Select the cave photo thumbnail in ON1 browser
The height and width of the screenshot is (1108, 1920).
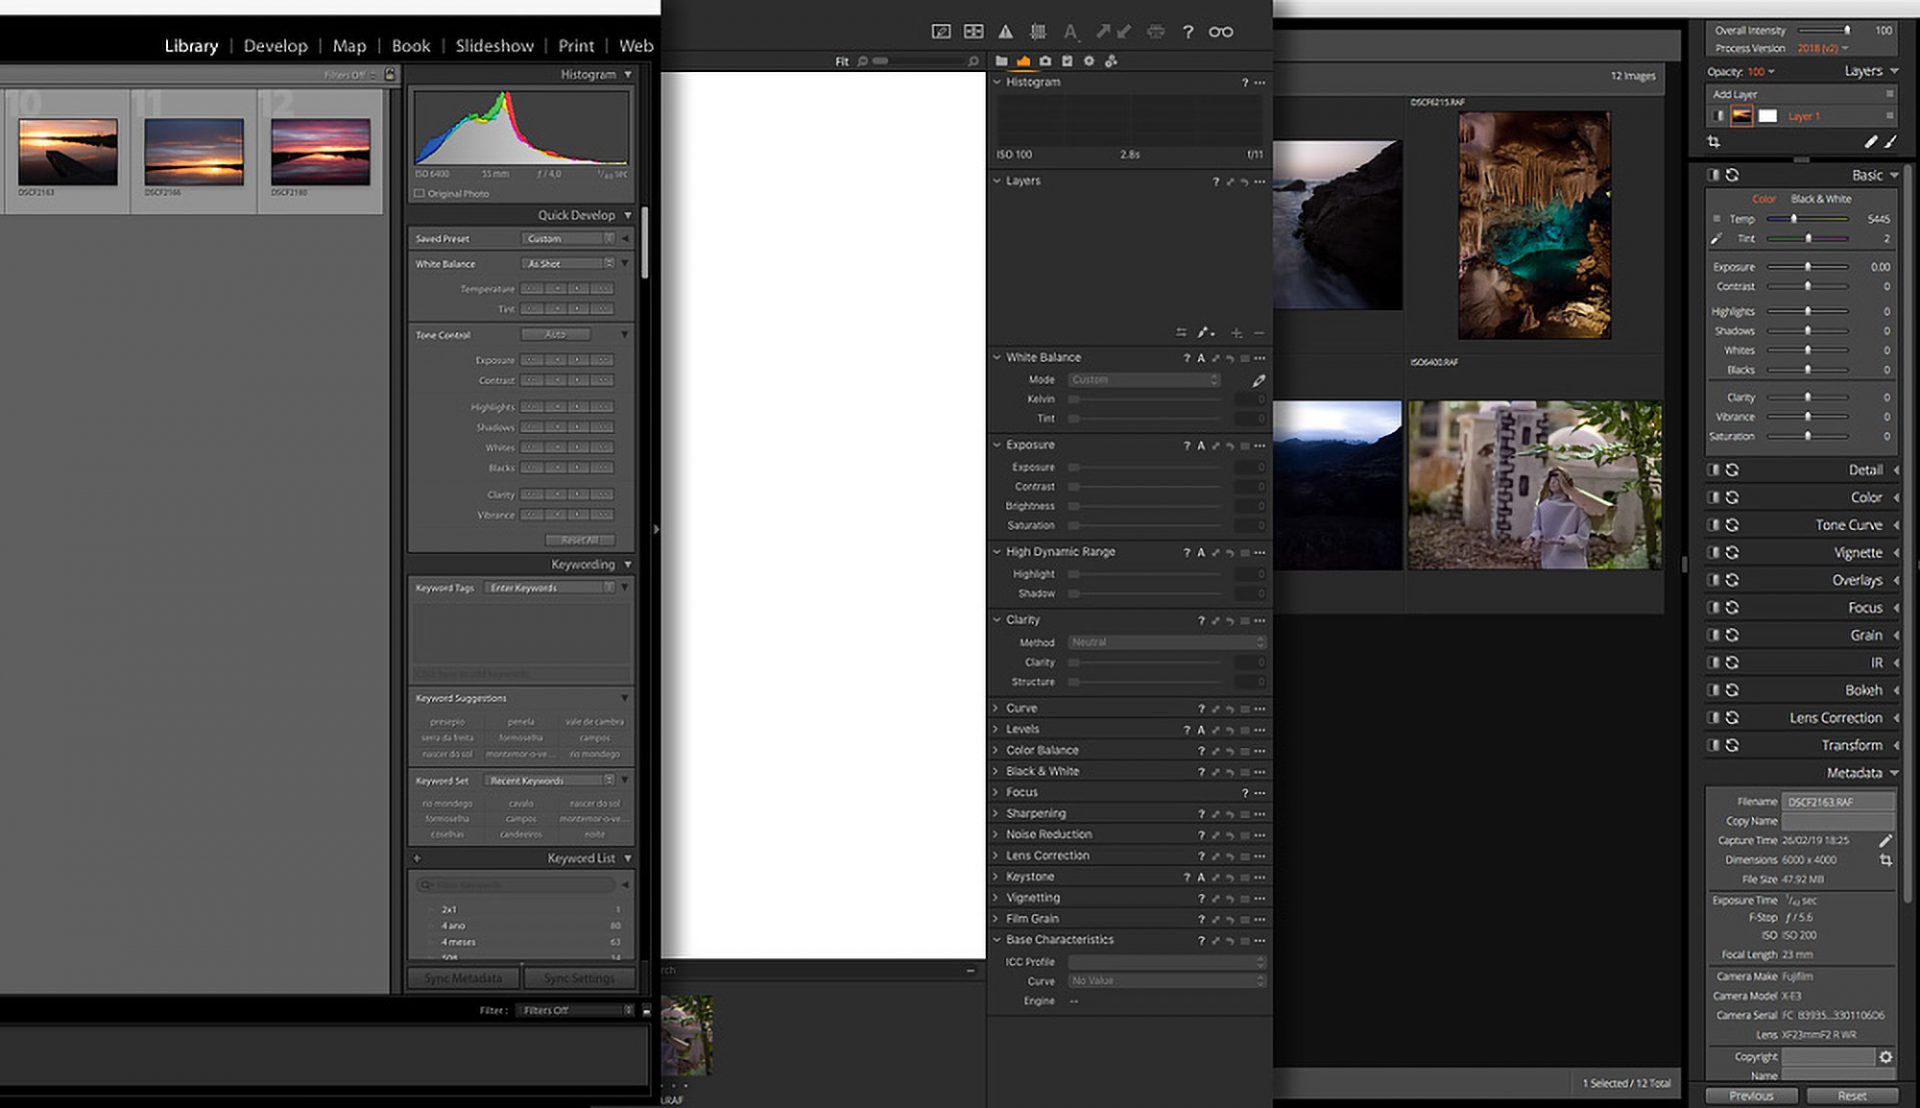[1534, 225]
